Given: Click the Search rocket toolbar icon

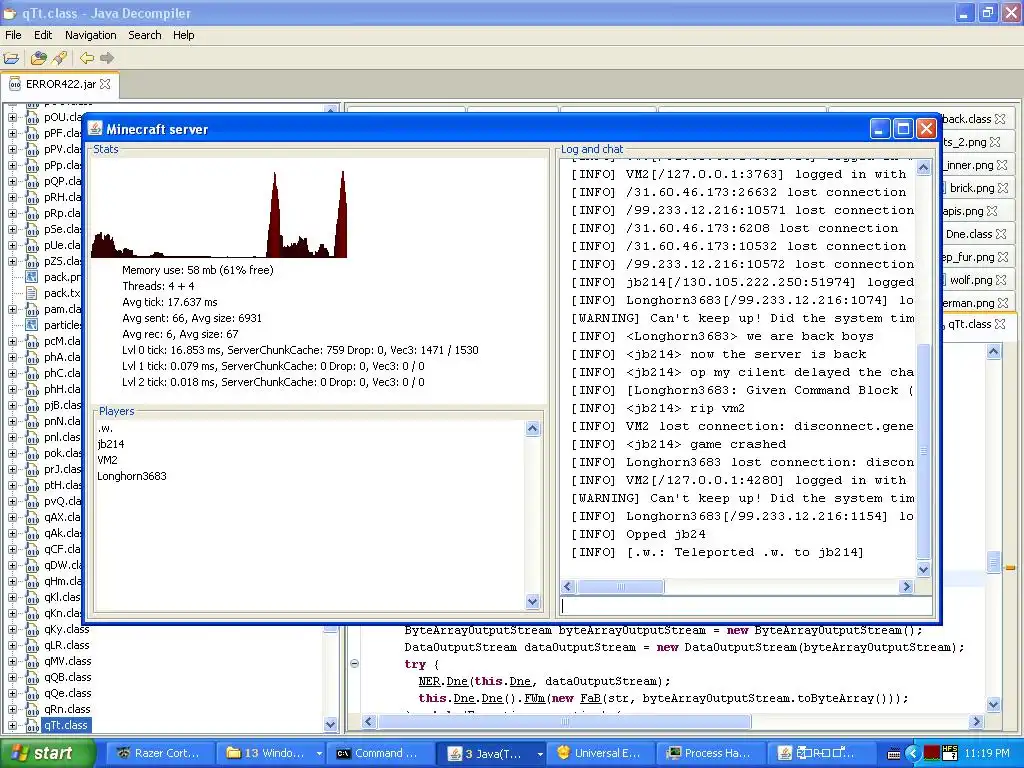Looking at the screenshot, I should 59,58.
